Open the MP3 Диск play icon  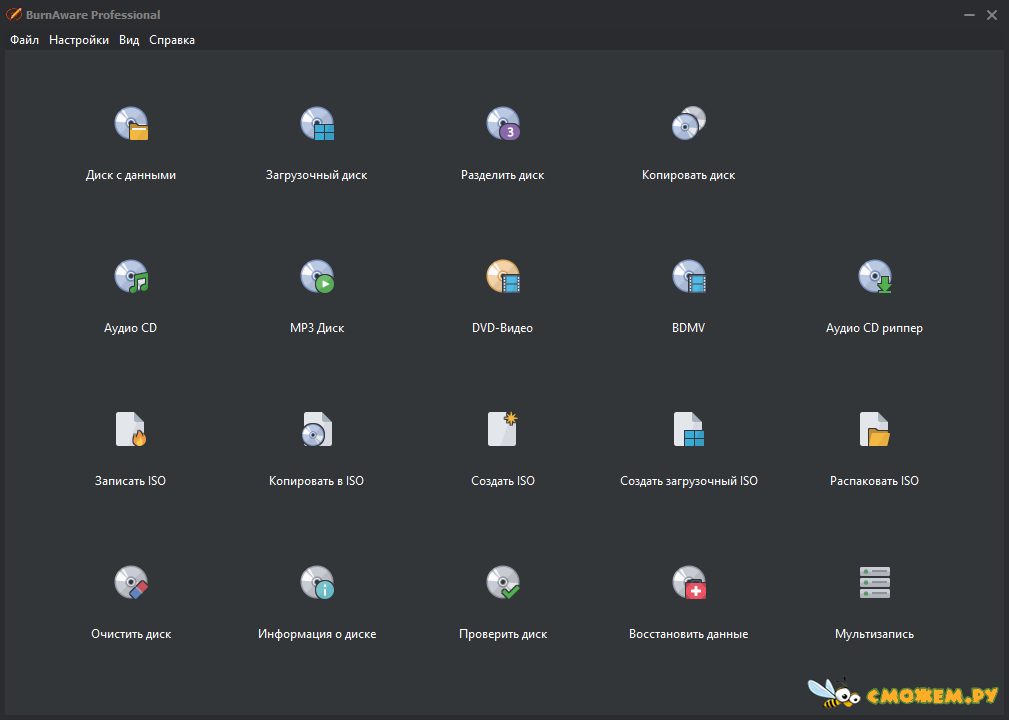click(x=317, y=277)
